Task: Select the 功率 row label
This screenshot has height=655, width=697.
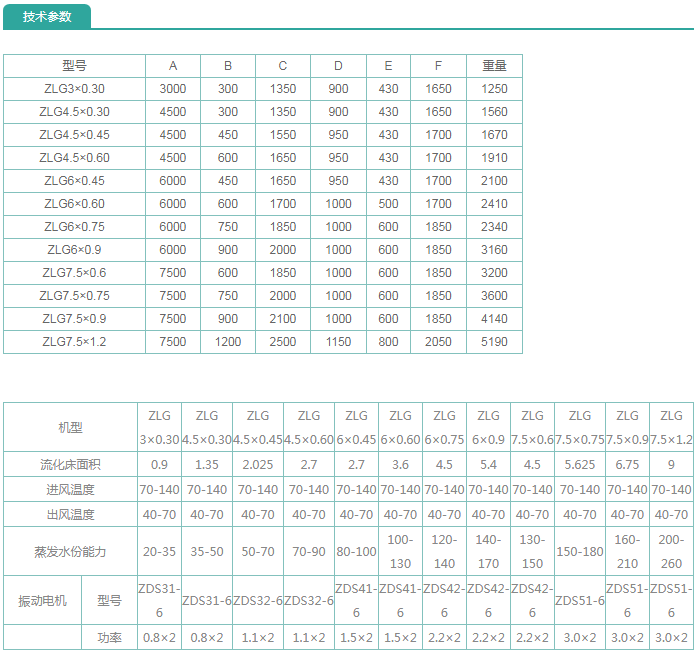Action: [109, 638]
